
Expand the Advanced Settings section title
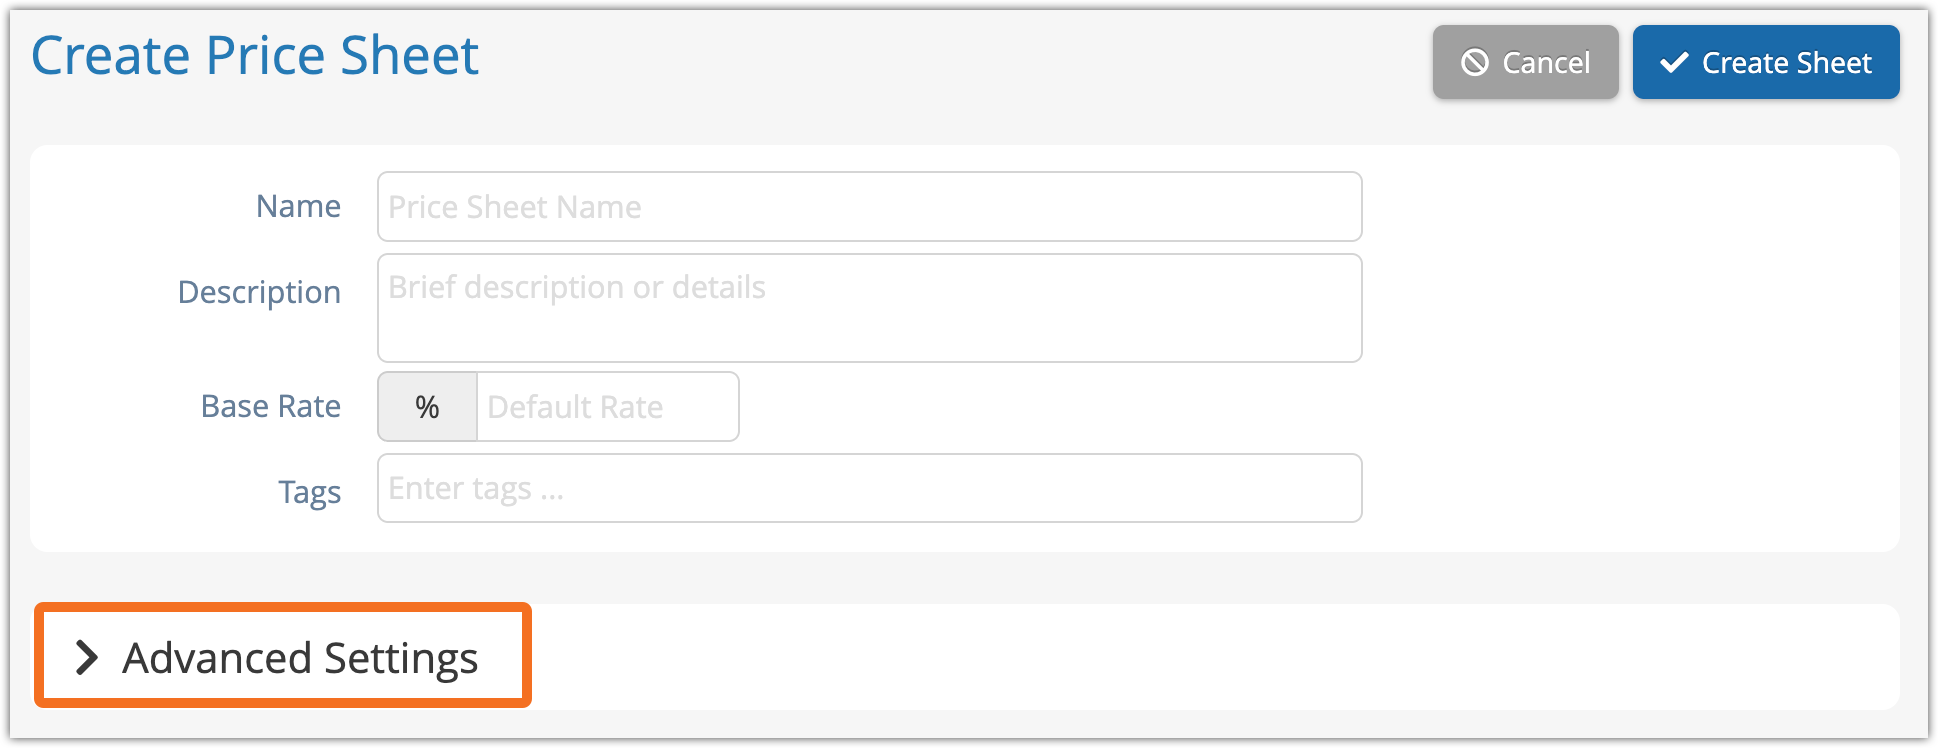(x=300, y=658)
